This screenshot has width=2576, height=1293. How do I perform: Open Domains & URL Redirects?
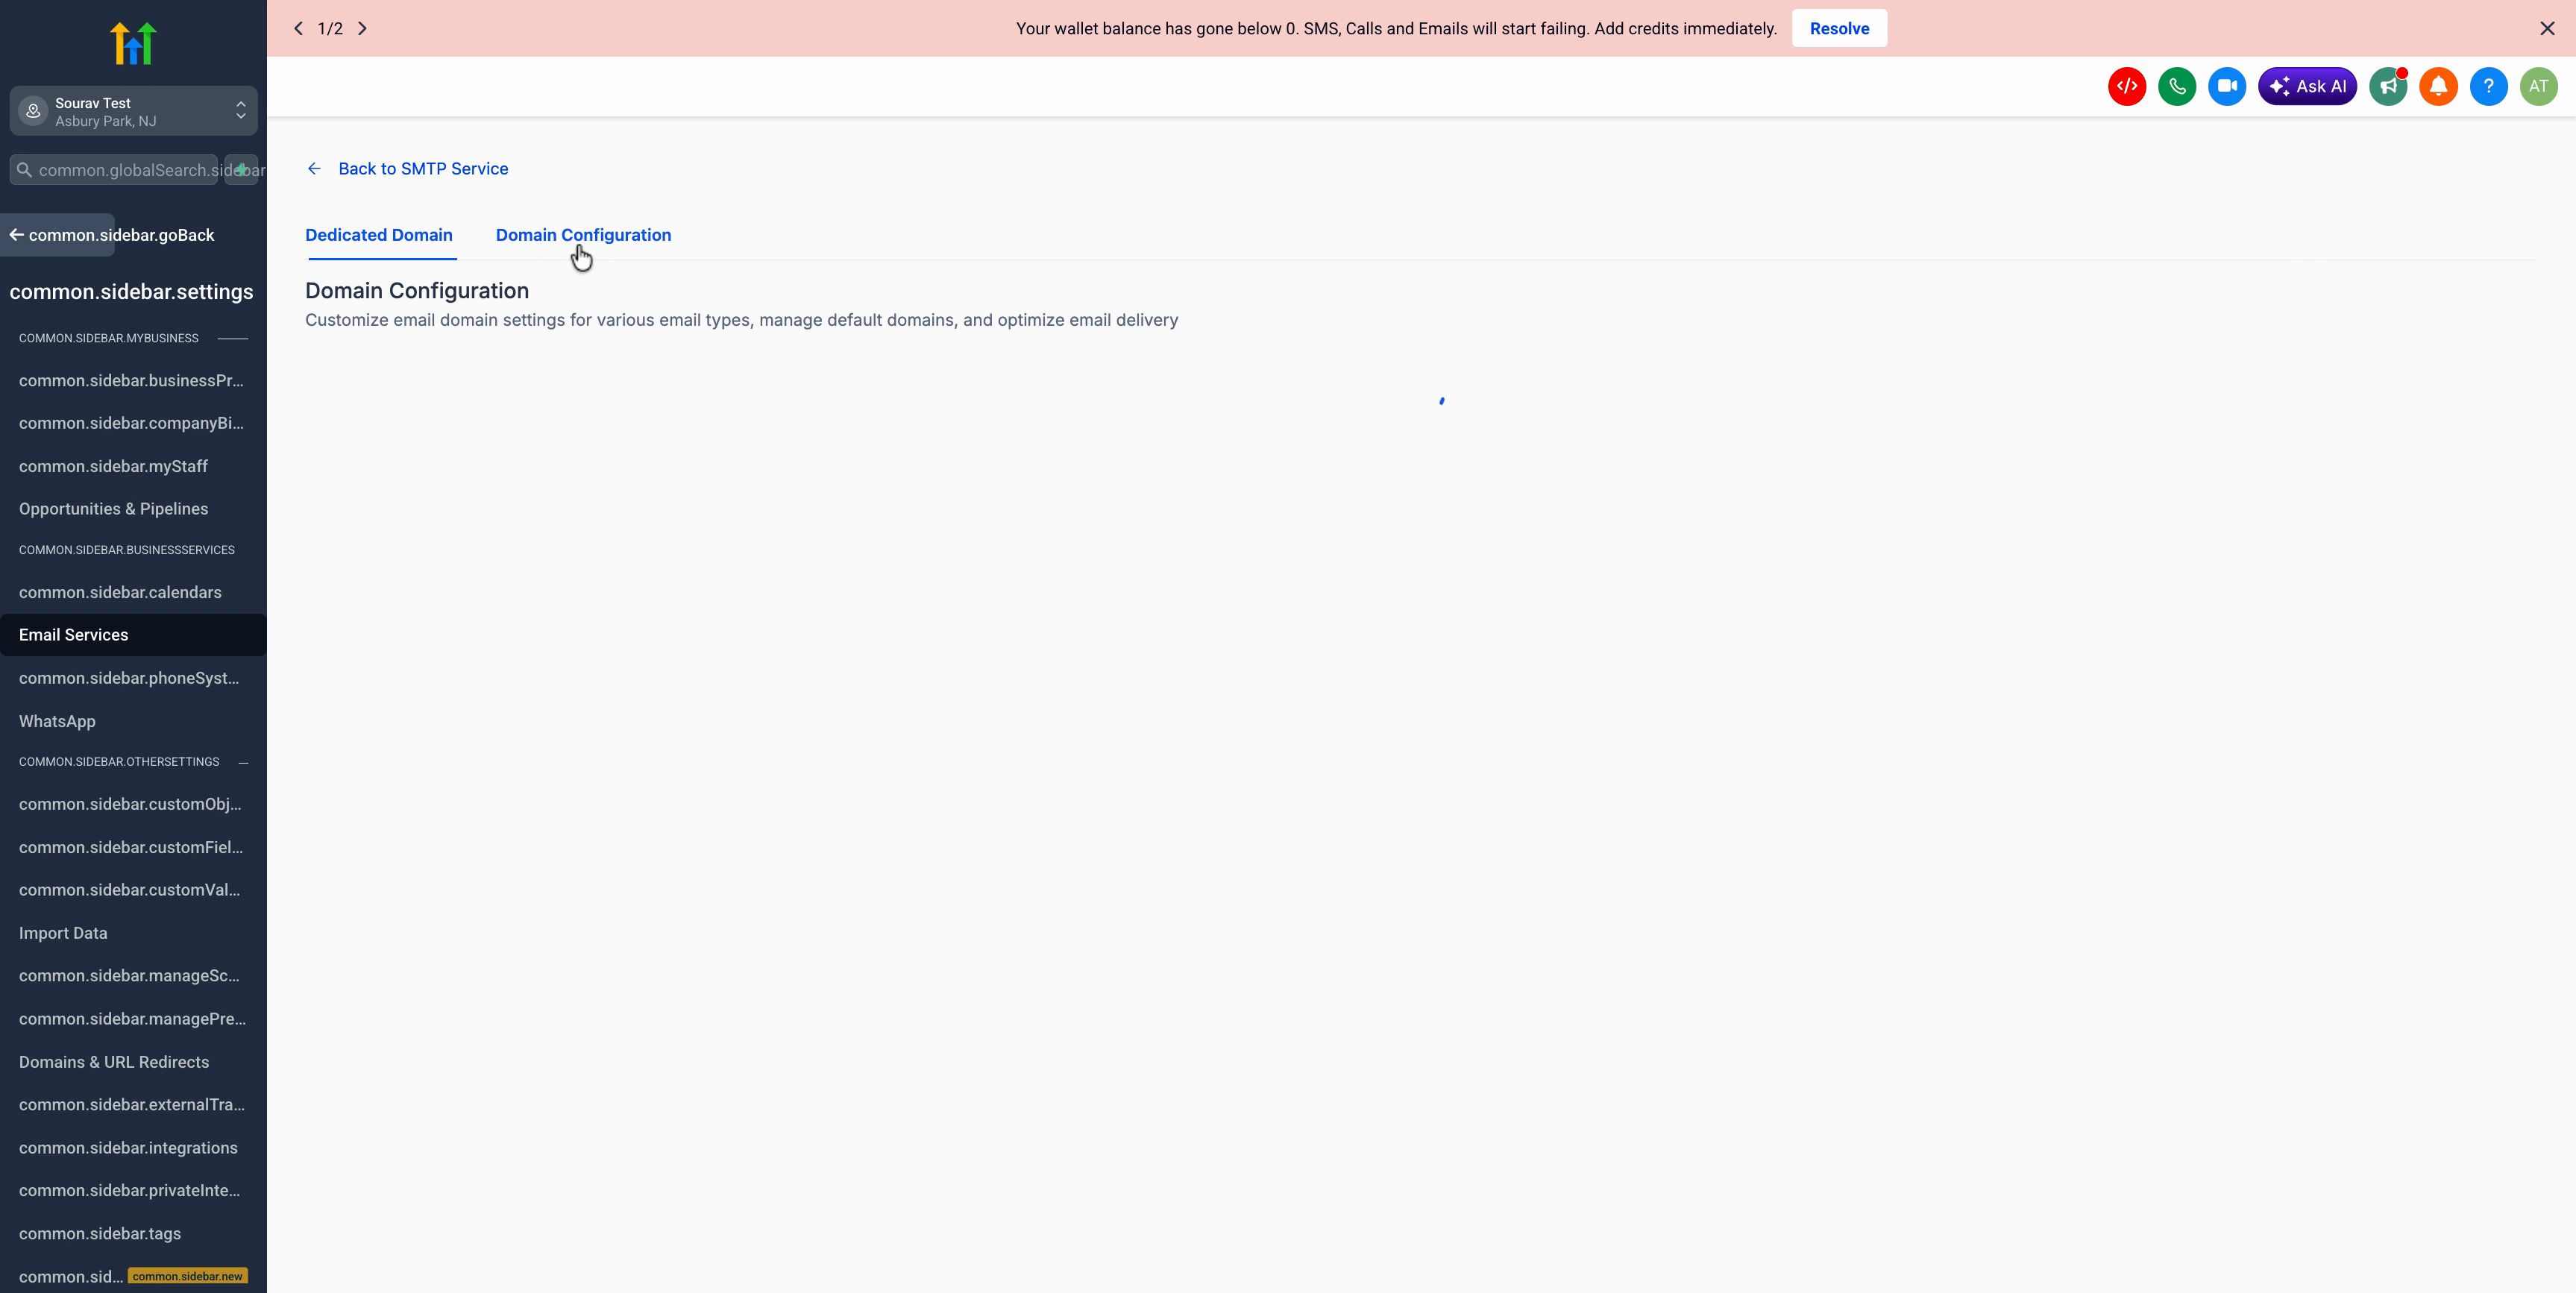tap(133, 1062)
